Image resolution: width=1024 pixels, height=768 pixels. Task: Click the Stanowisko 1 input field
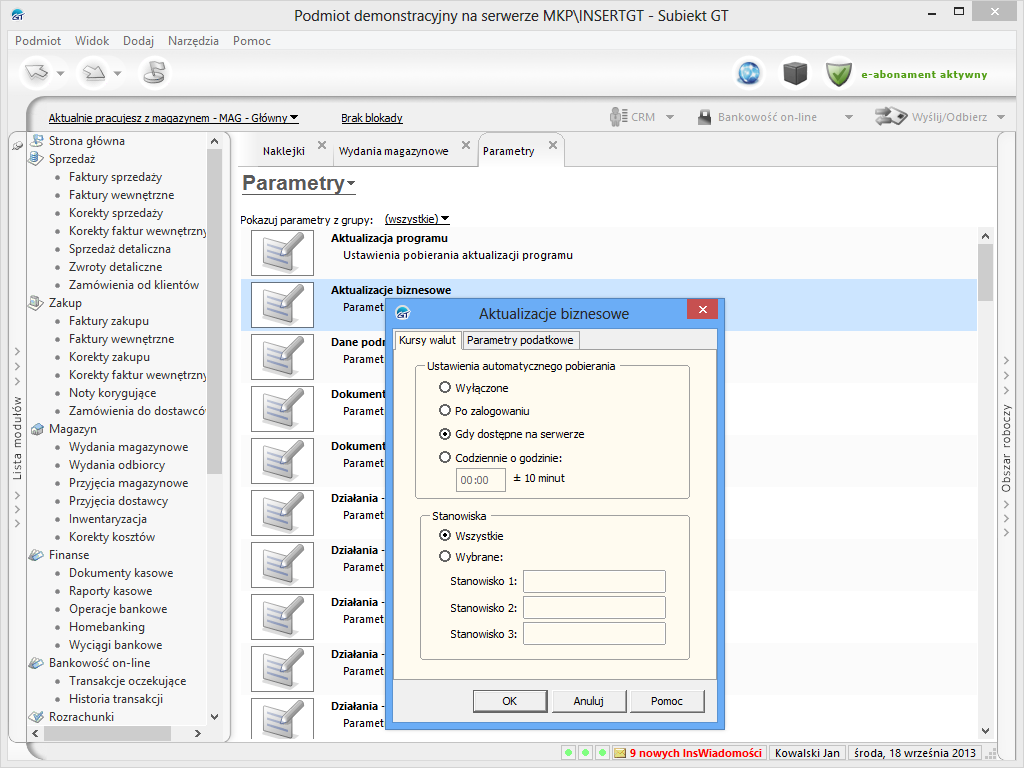coord(594,582)
